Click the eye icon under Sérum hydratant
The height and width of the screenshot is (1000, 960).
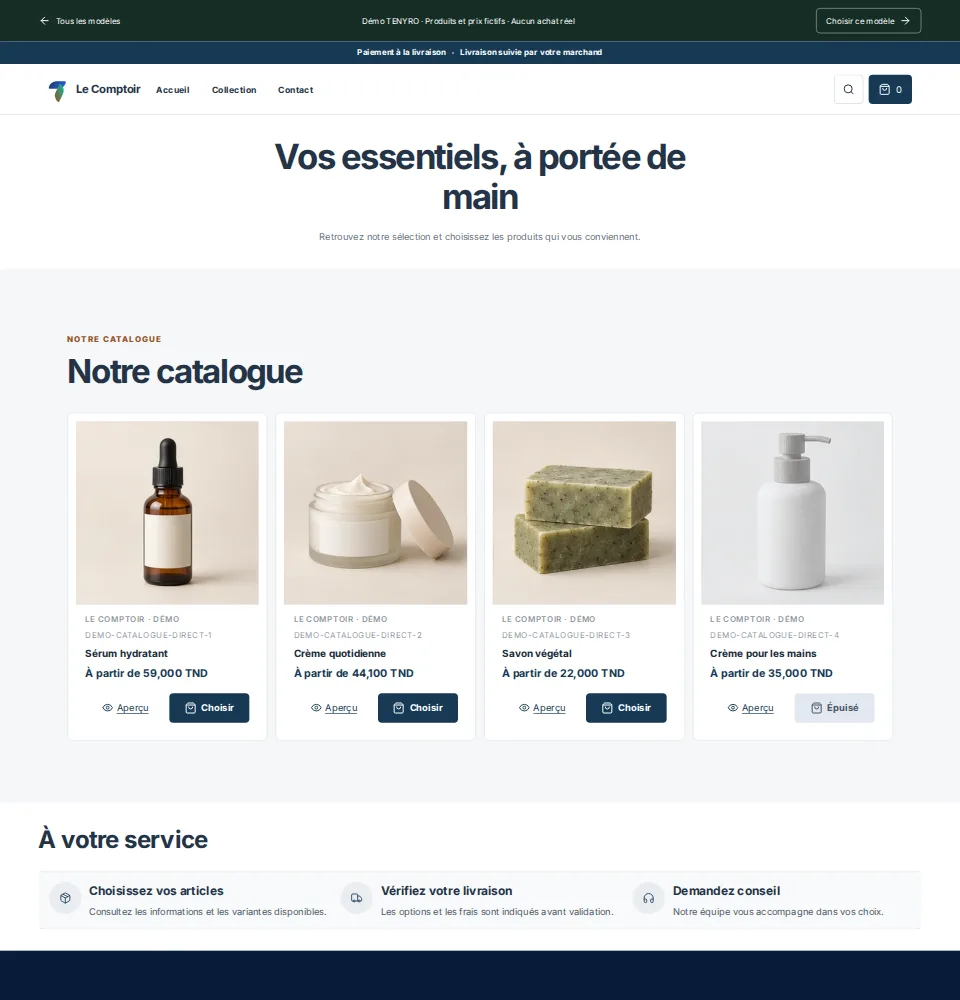click(107, 708)
